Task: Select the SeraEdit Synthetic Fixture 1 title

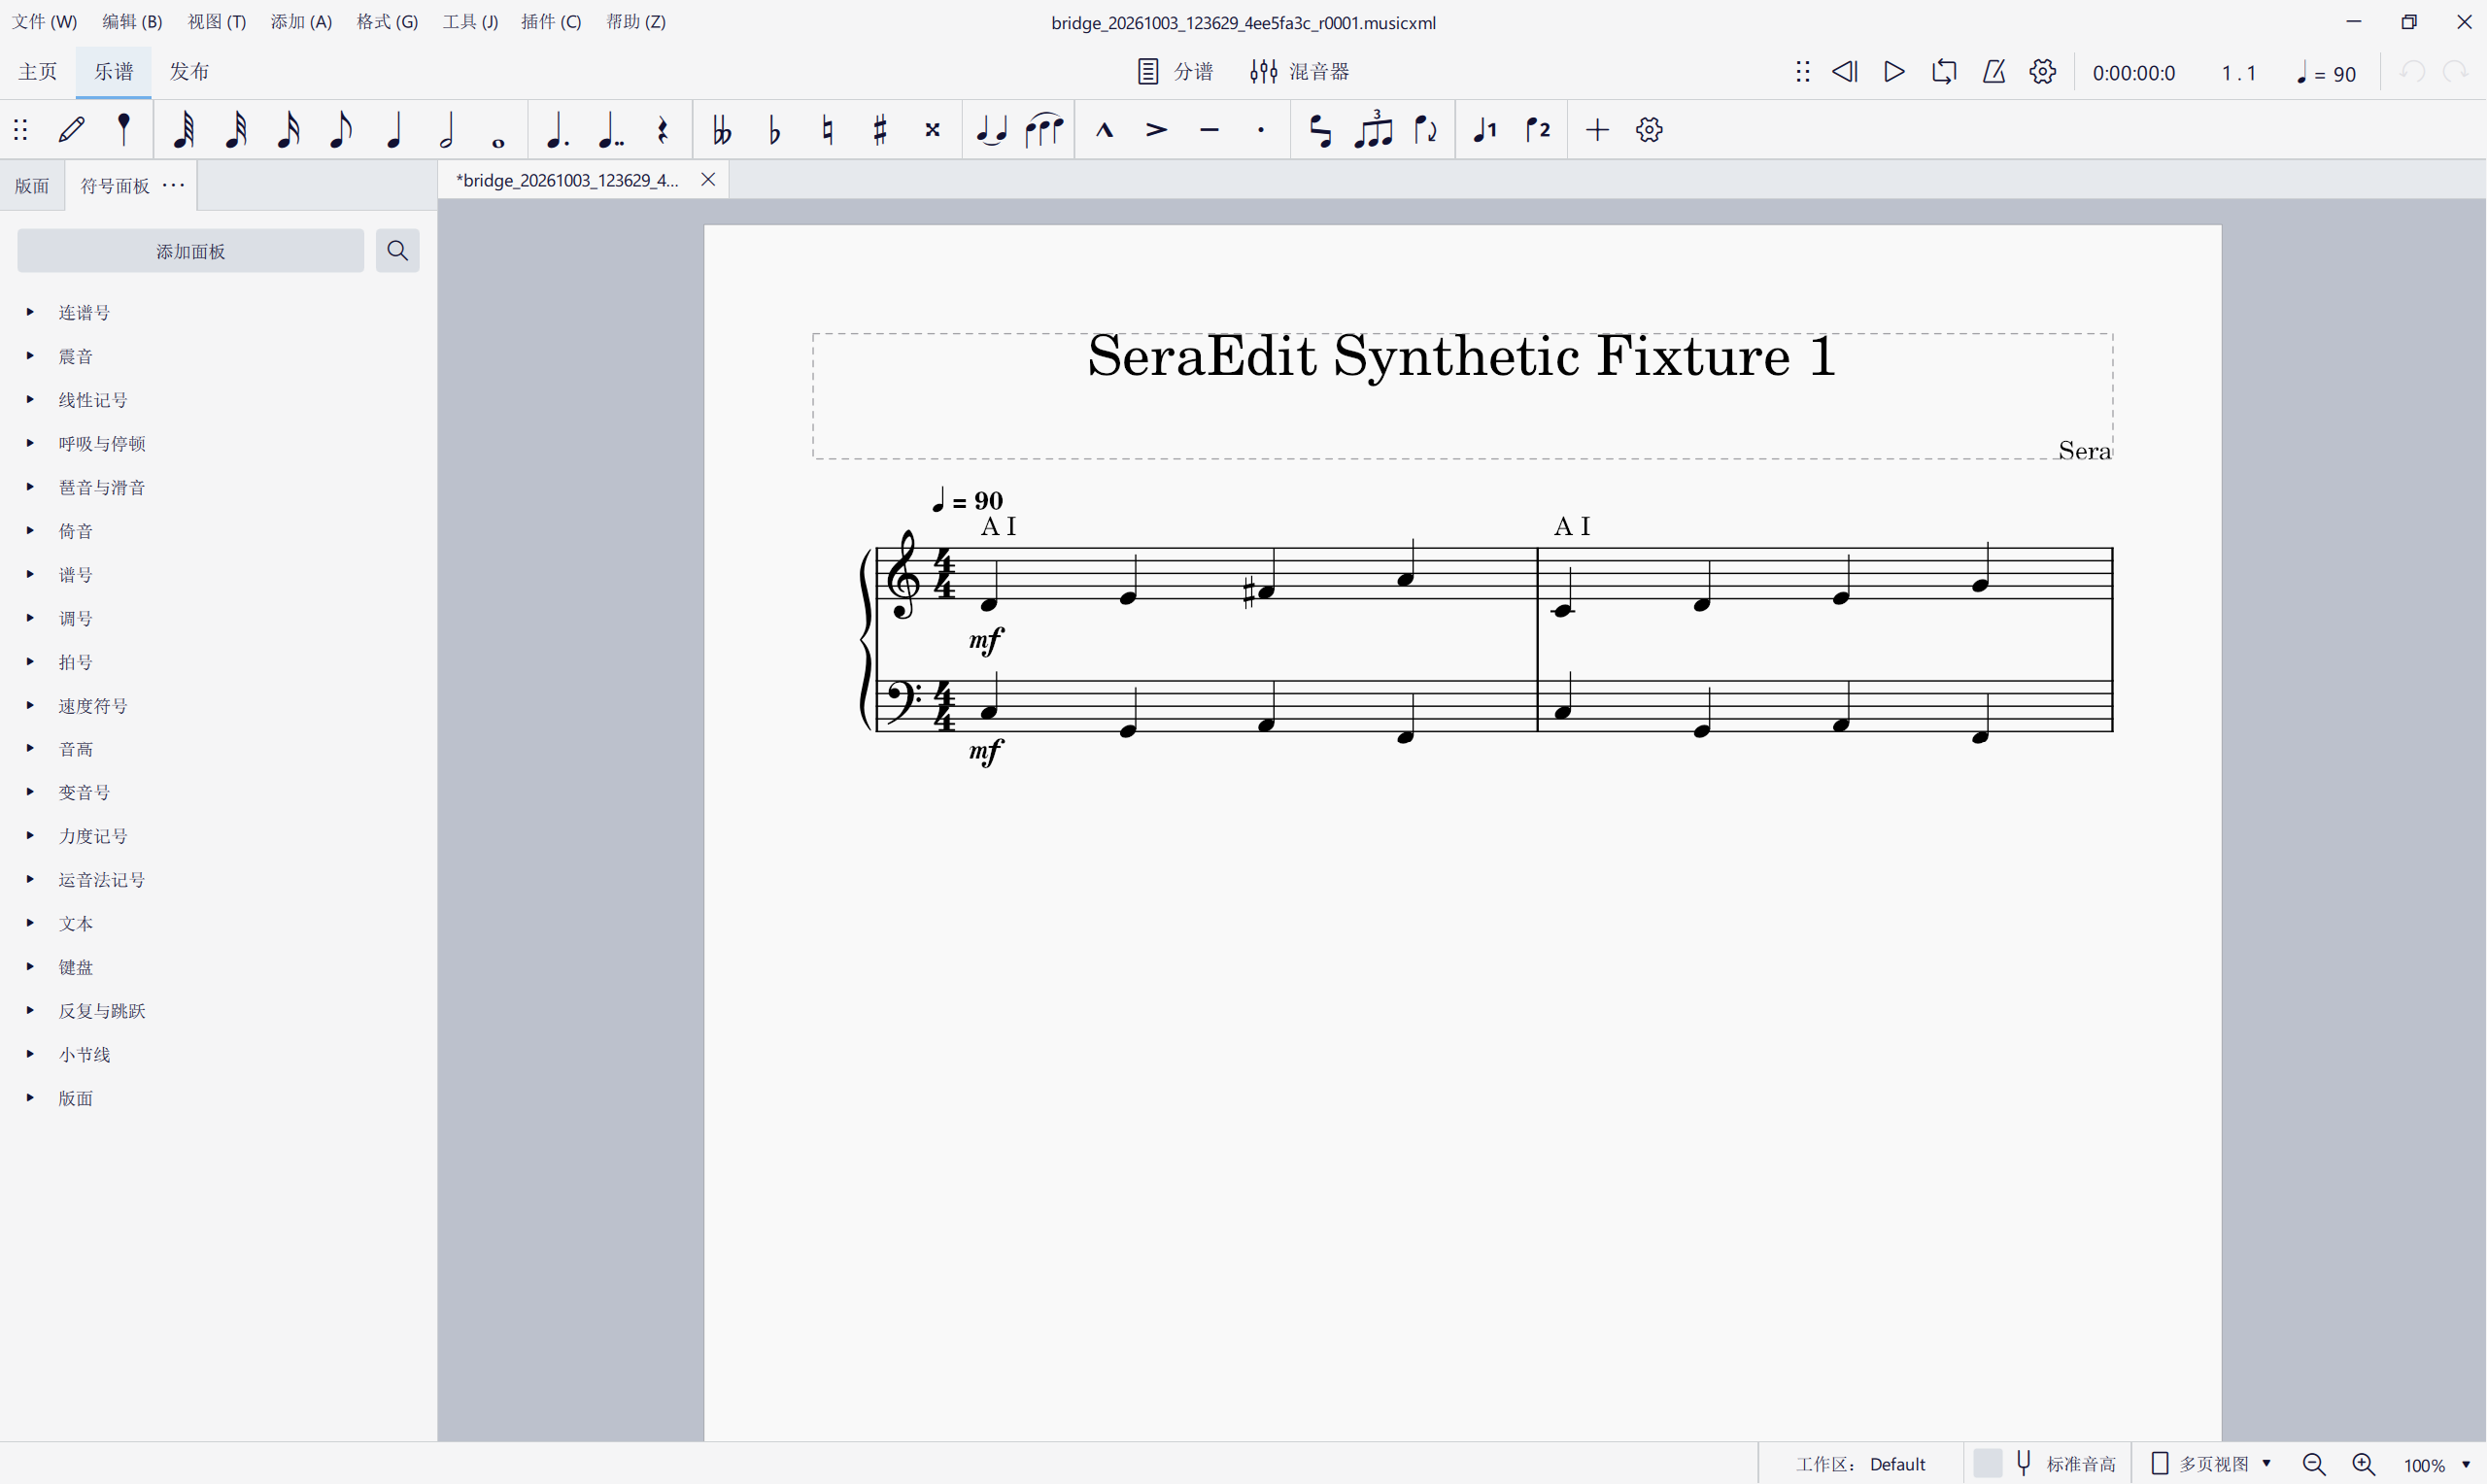Action: [1462, 356]
